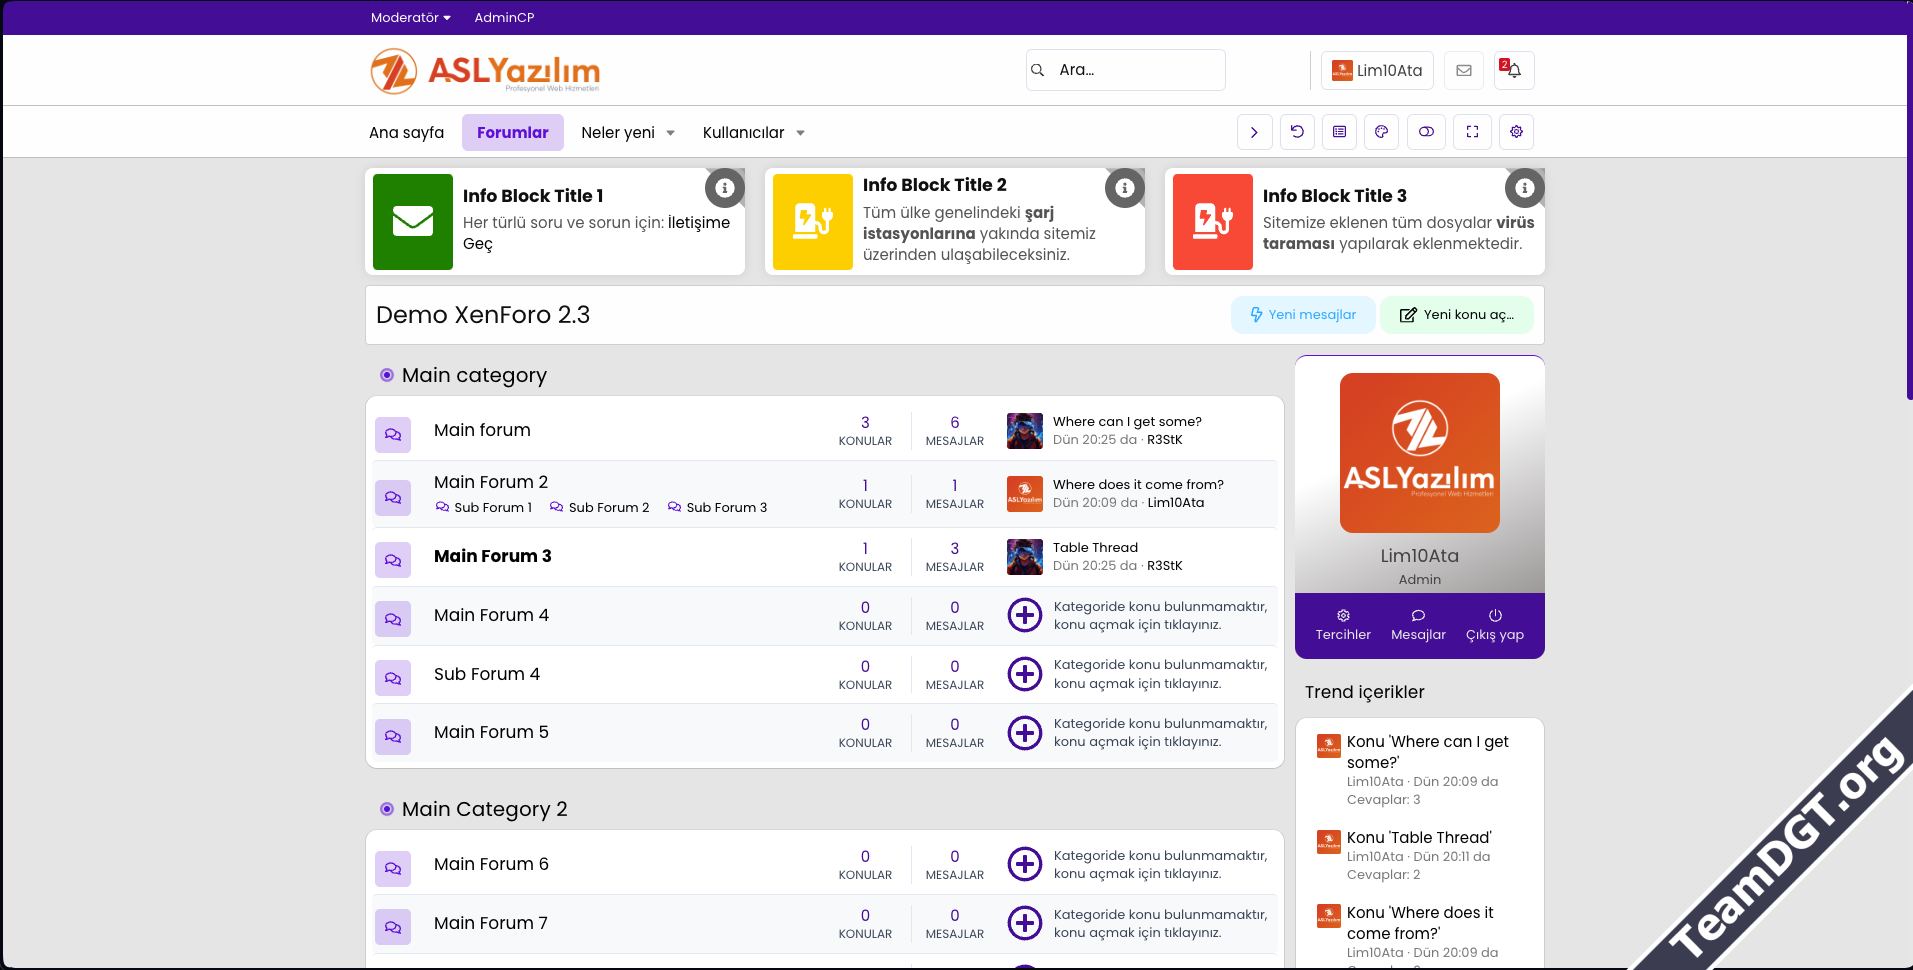Select the Forumlar navigation tab
The width and height of the screenshot is (1913, 970).
pyautogui.click(x=512, y=132)
